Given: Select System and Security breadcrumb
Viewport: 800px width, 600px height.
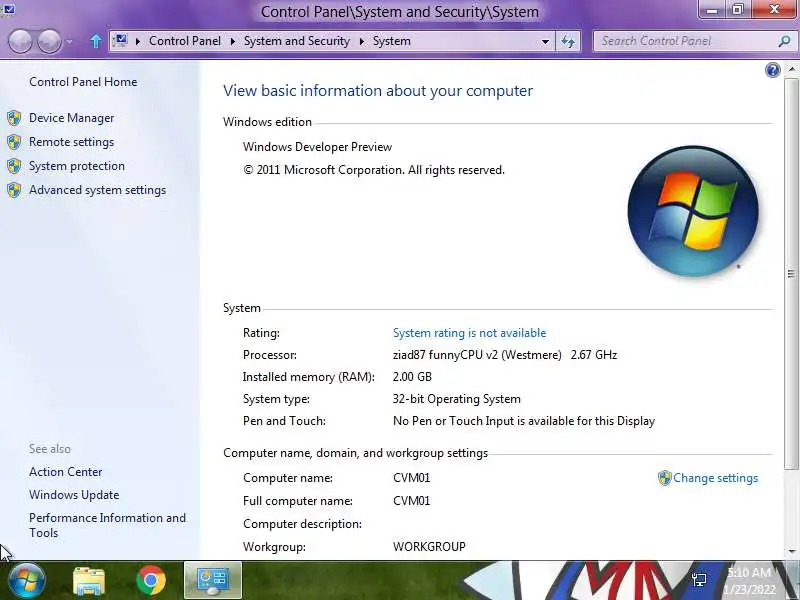Looking at the screenshot, I should tap(297, 41).
